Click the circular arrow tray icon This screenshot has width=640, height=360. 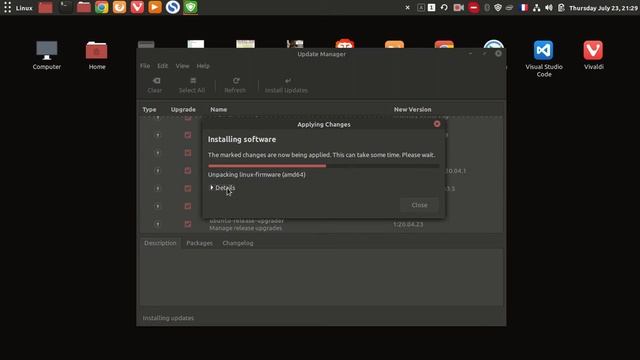pos(444,7)
